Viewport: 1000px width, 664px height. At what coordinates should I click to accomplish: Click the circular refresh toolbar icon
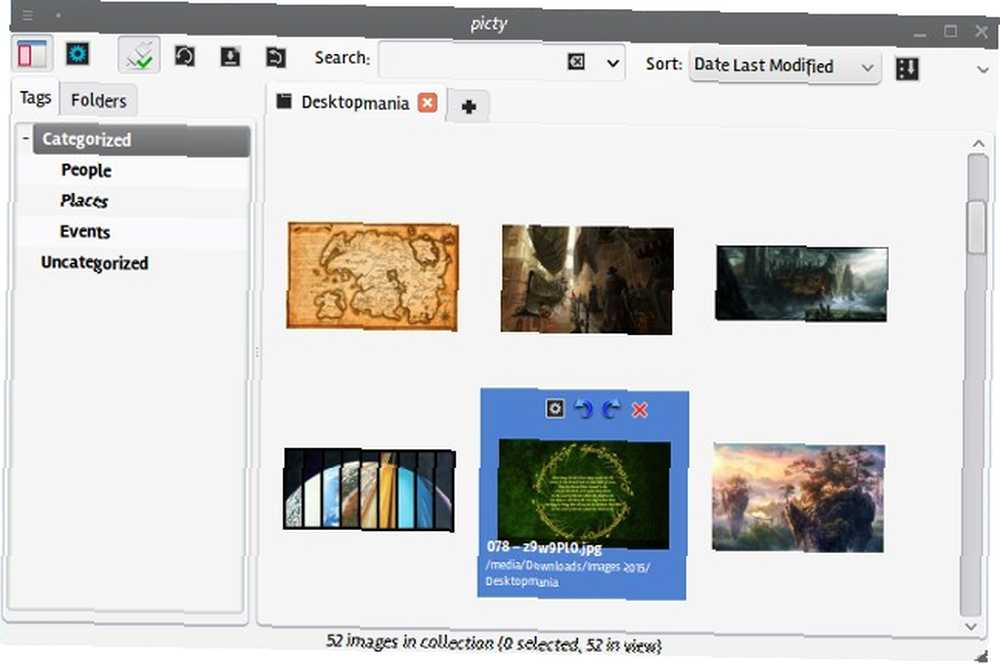[x=185, y=56]
